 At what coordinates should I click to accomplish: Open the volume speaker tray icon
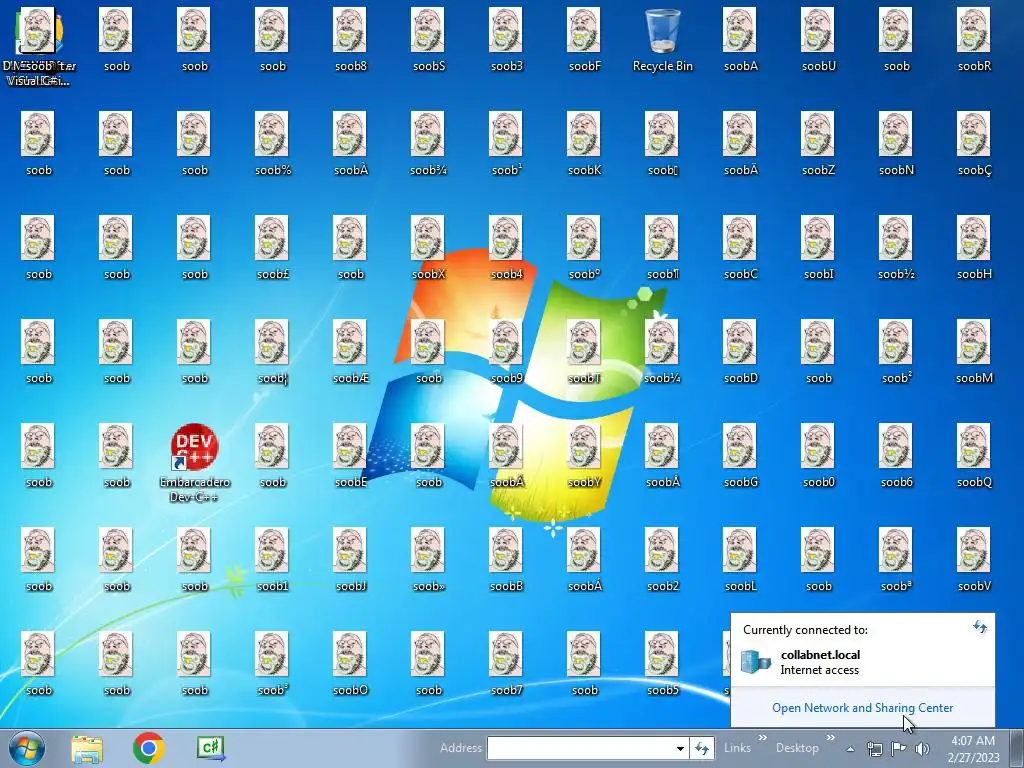pos(922,749)
